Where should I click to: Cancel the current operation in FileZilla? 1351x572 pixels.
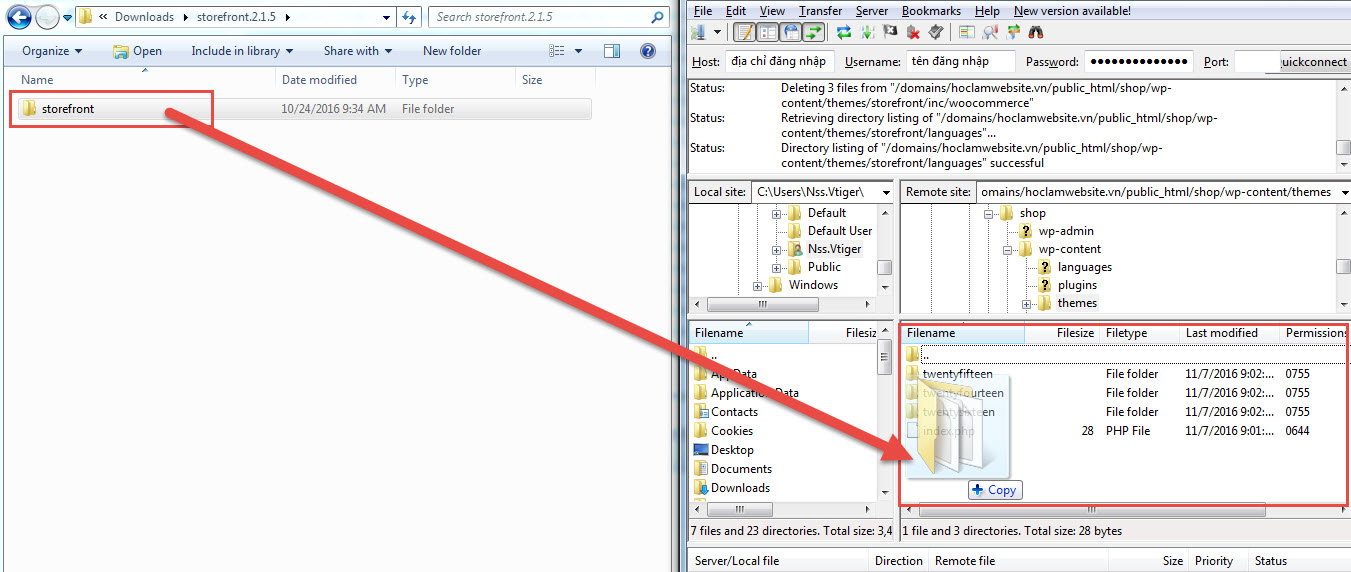click(890, 32)
